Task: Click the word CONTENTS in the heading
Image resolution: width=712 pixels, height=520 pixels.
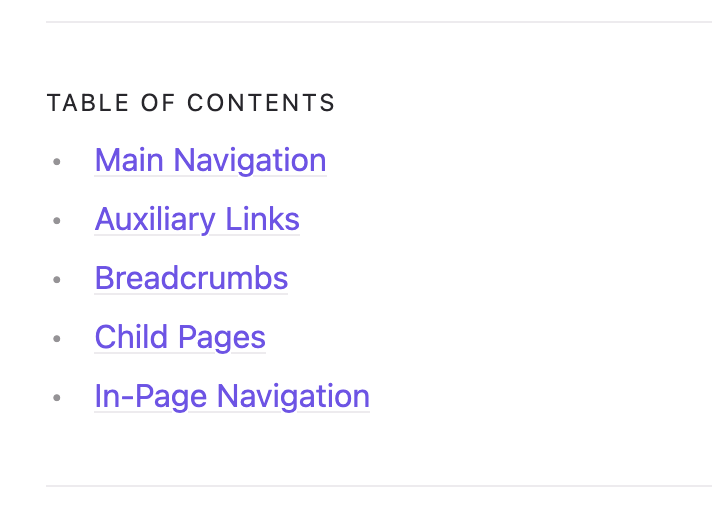Action: pos(261,103)
